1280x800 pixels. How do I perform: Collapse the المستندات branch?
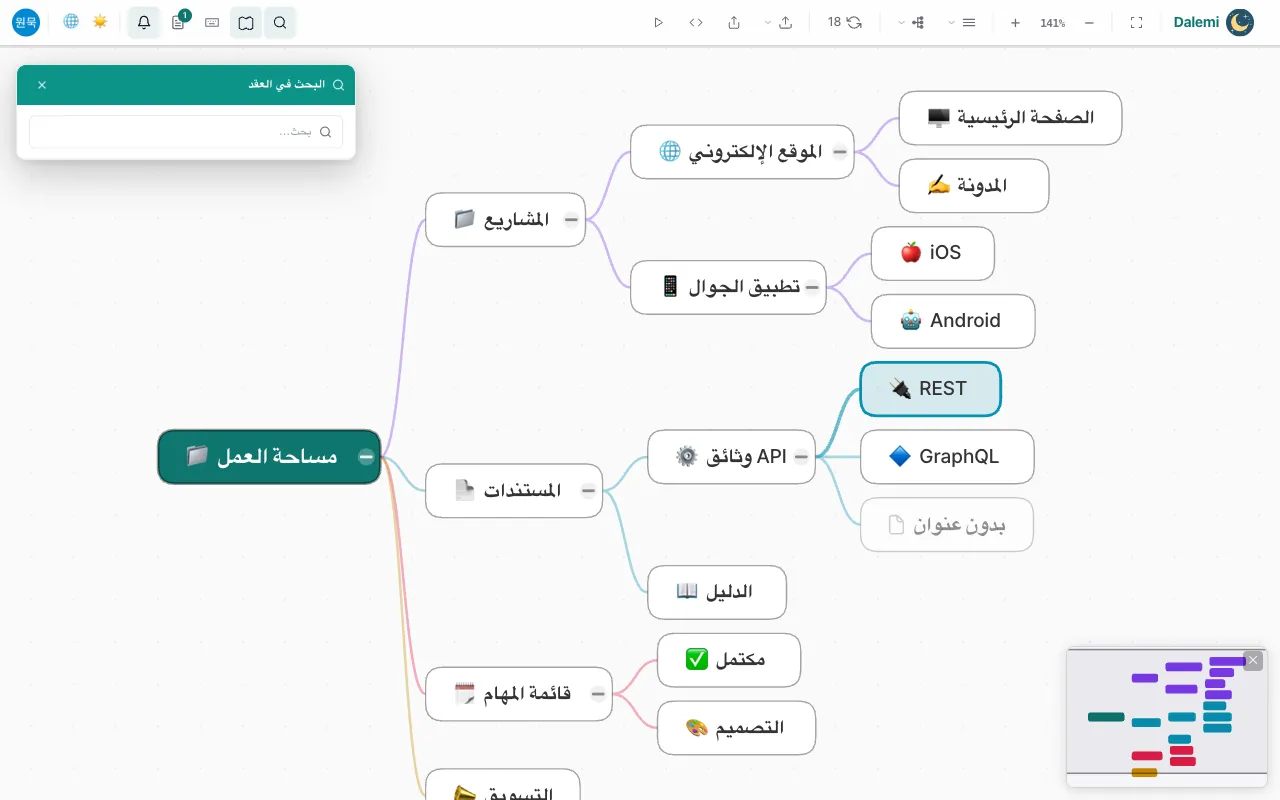[x=588, y=491]
